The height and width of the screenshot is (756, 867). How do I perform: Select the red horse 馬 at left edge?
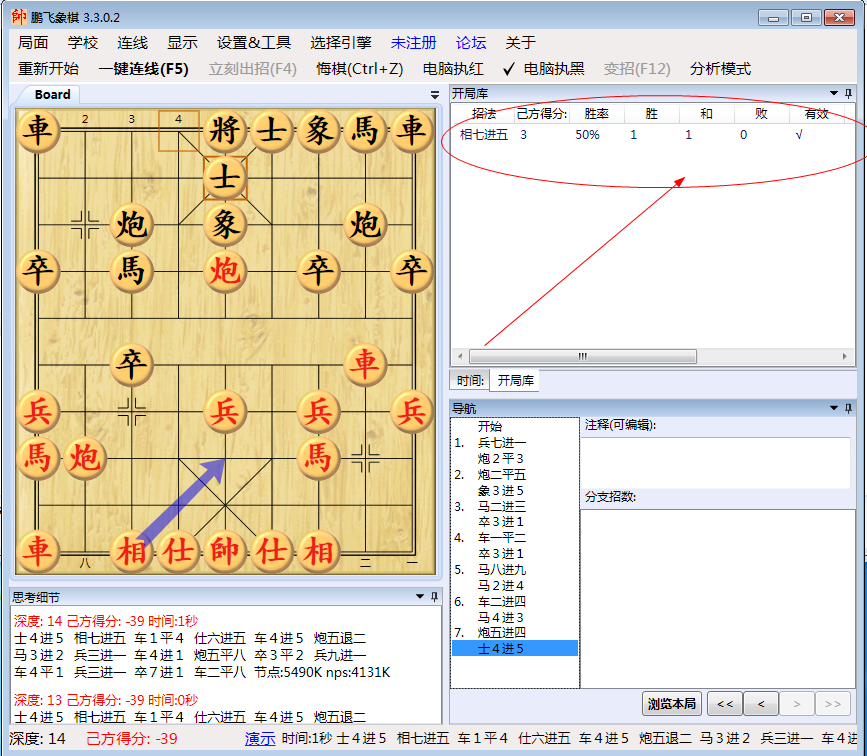(x=38, y=458)
